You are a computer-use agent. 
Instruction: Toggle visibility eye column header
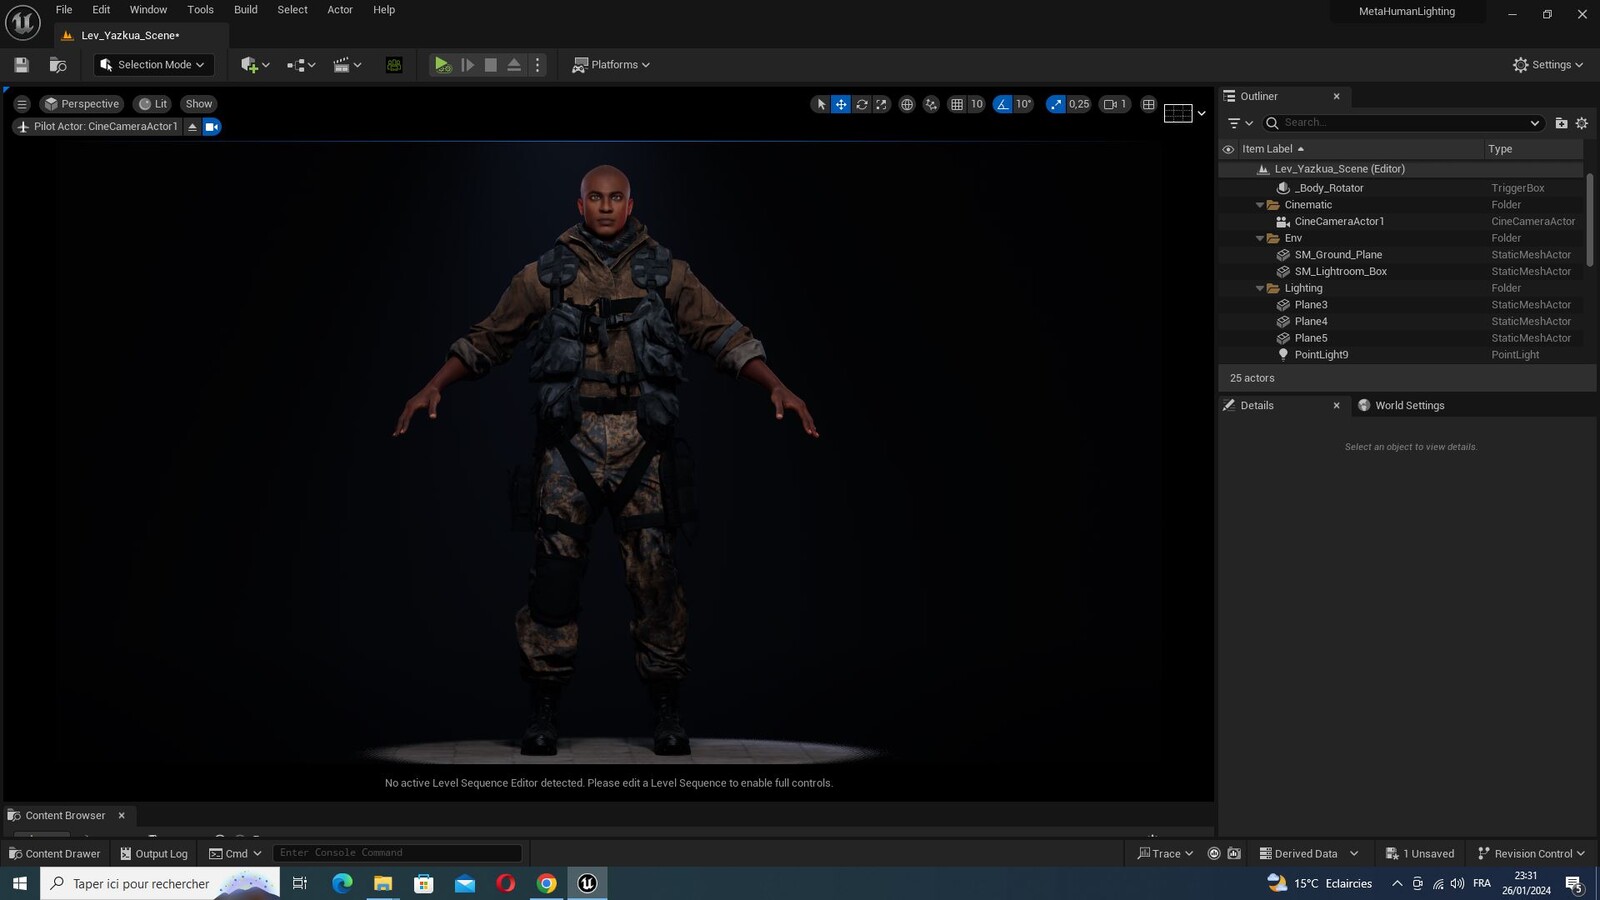(x=1228, y=149)
